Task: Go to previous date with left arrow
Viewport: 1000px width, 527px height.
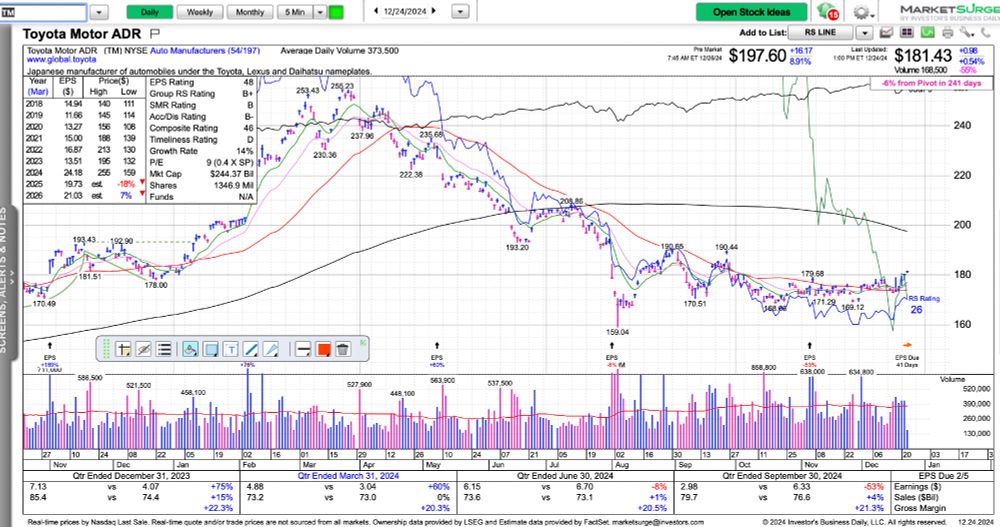Action: coord(376,11)
